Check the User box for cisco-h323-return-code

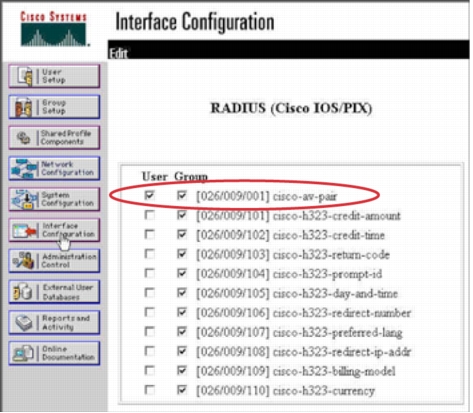[150, 254]
